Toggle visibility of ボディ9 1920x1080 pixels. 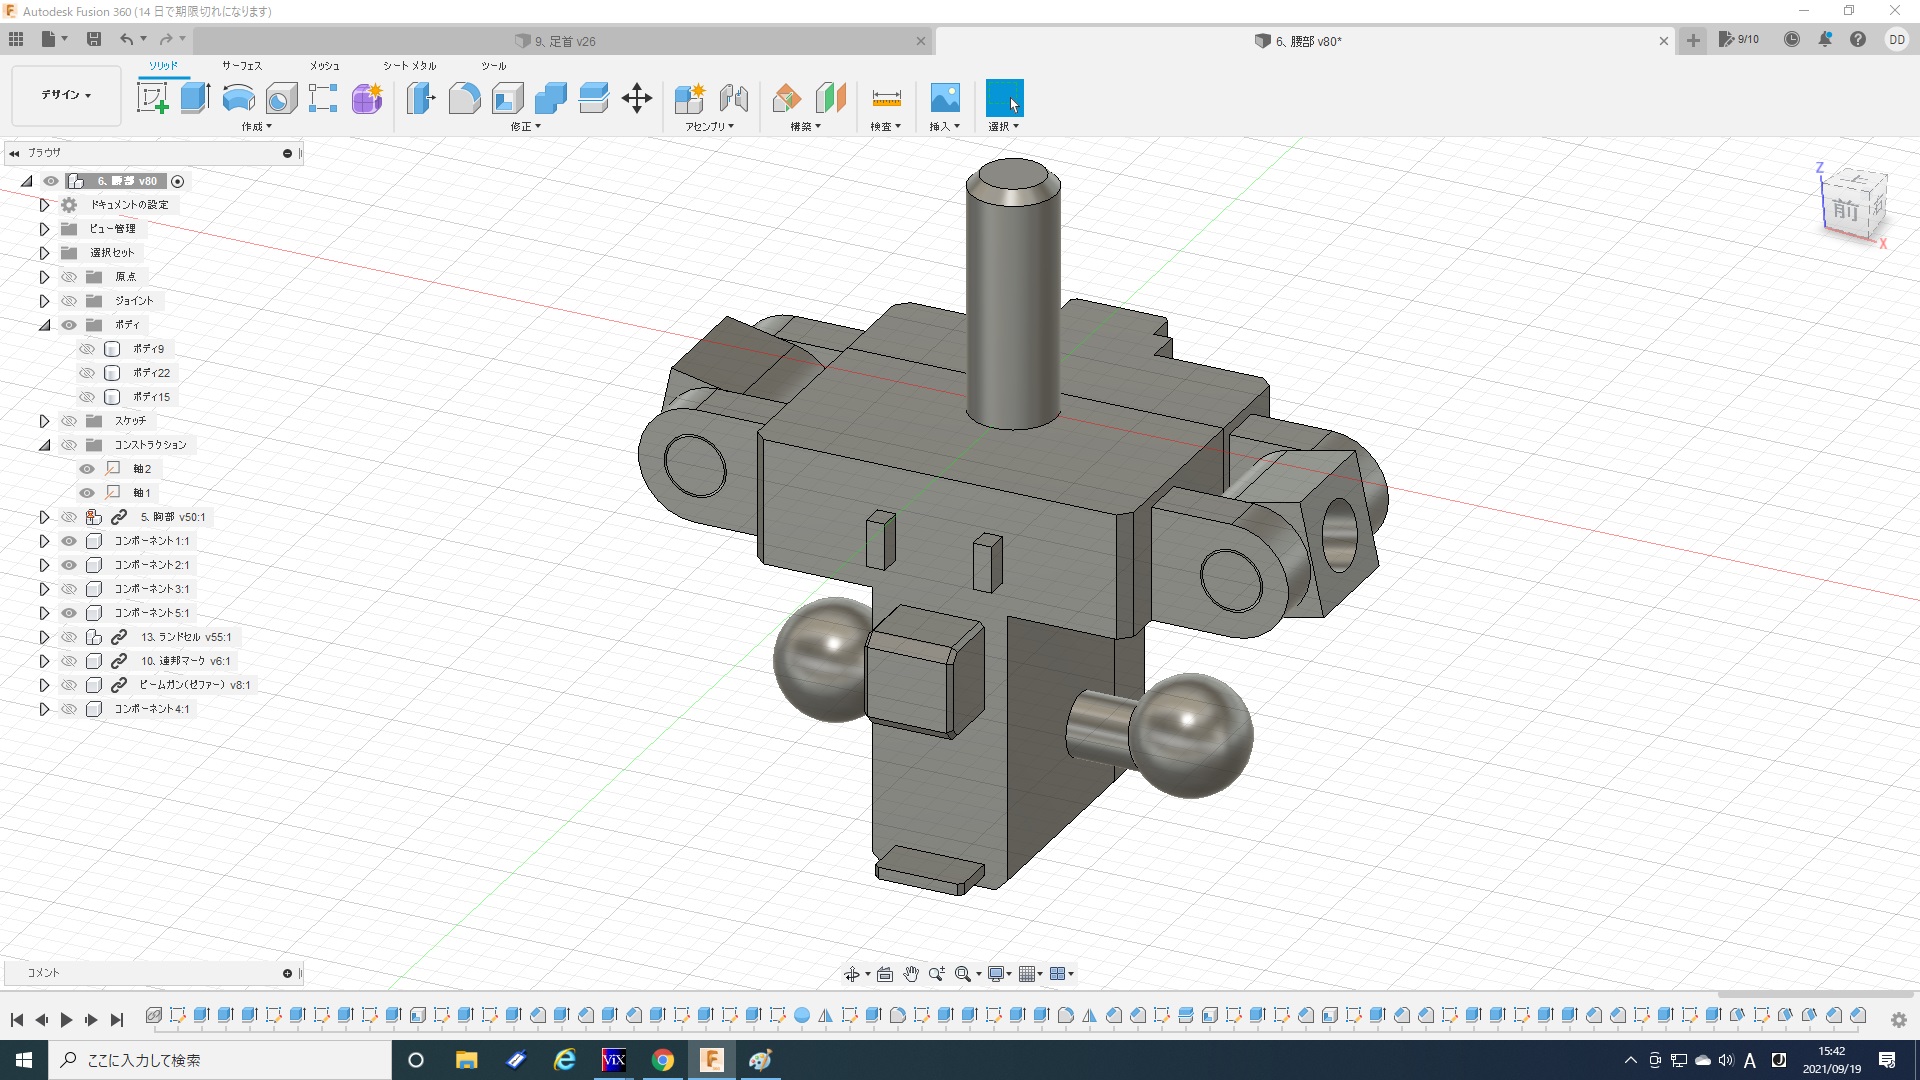[87, 349]
